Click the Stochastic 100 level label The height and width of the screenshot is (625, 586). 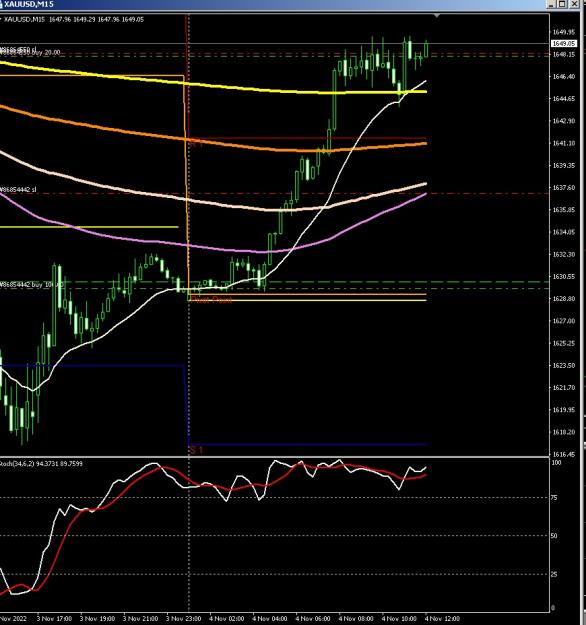pos(556,462)
